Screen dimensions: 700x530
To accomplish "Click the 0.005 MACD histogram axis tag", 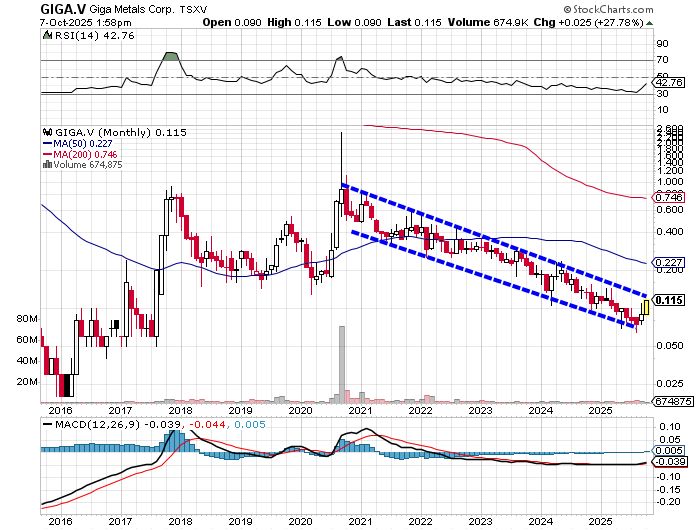I will pyautogui.click(x=668, y=451).
